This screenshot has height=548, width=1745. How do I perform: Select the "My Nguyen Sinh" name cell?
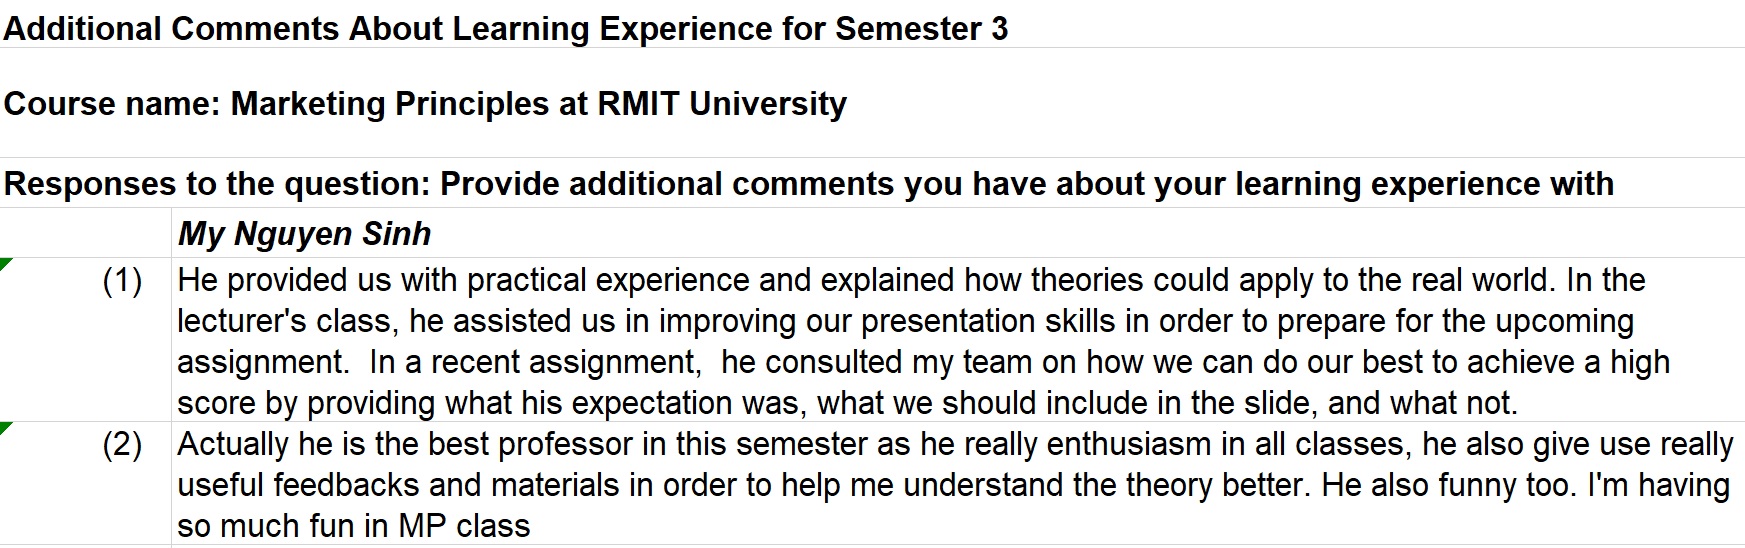point(958,233)
